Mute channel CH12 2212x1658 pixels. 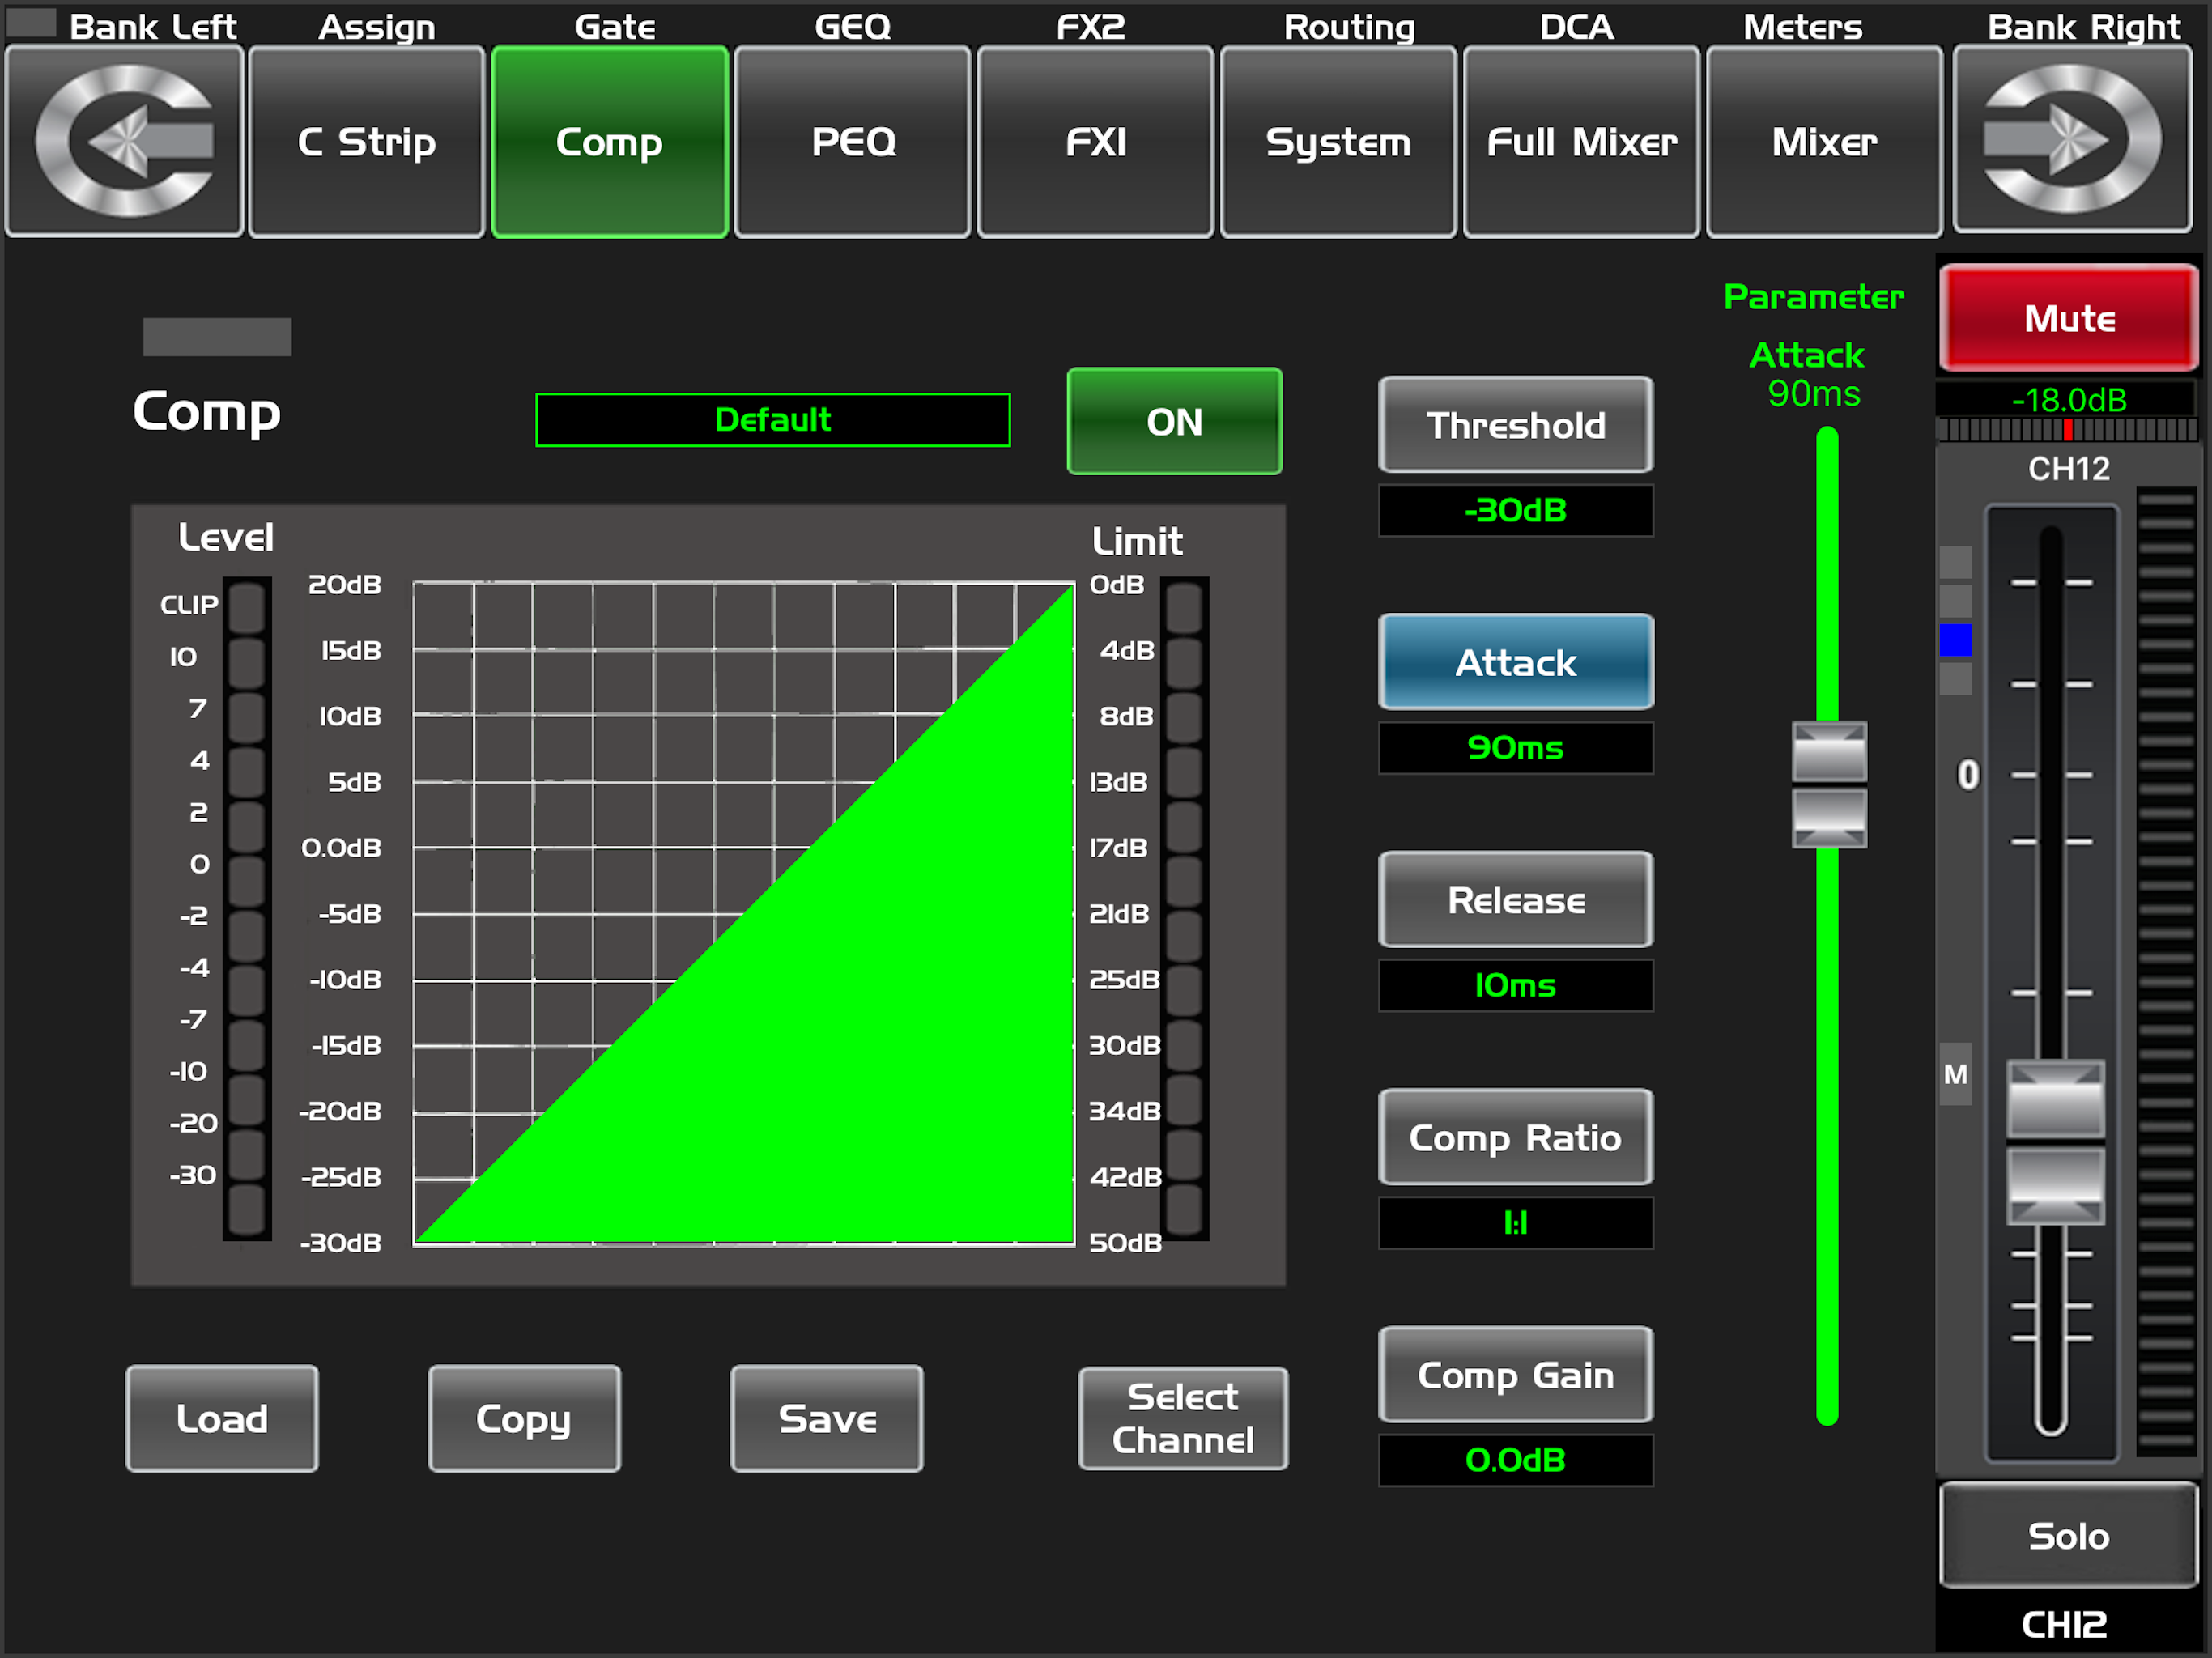(2069, 318)
